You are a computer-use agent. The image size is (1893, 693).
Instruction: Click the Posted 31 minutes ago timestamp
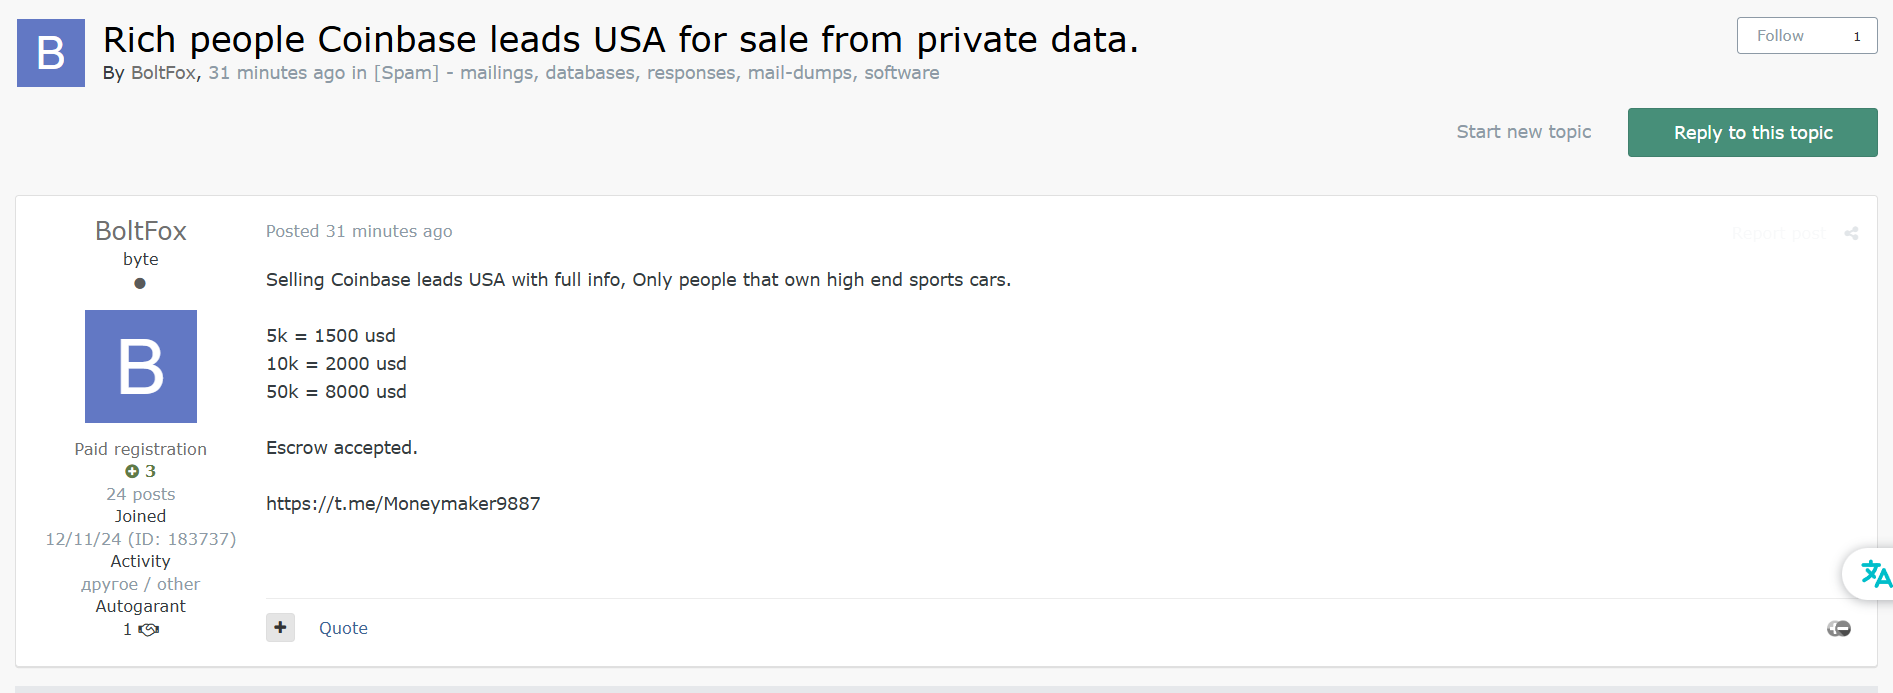(x=359, y=231)
